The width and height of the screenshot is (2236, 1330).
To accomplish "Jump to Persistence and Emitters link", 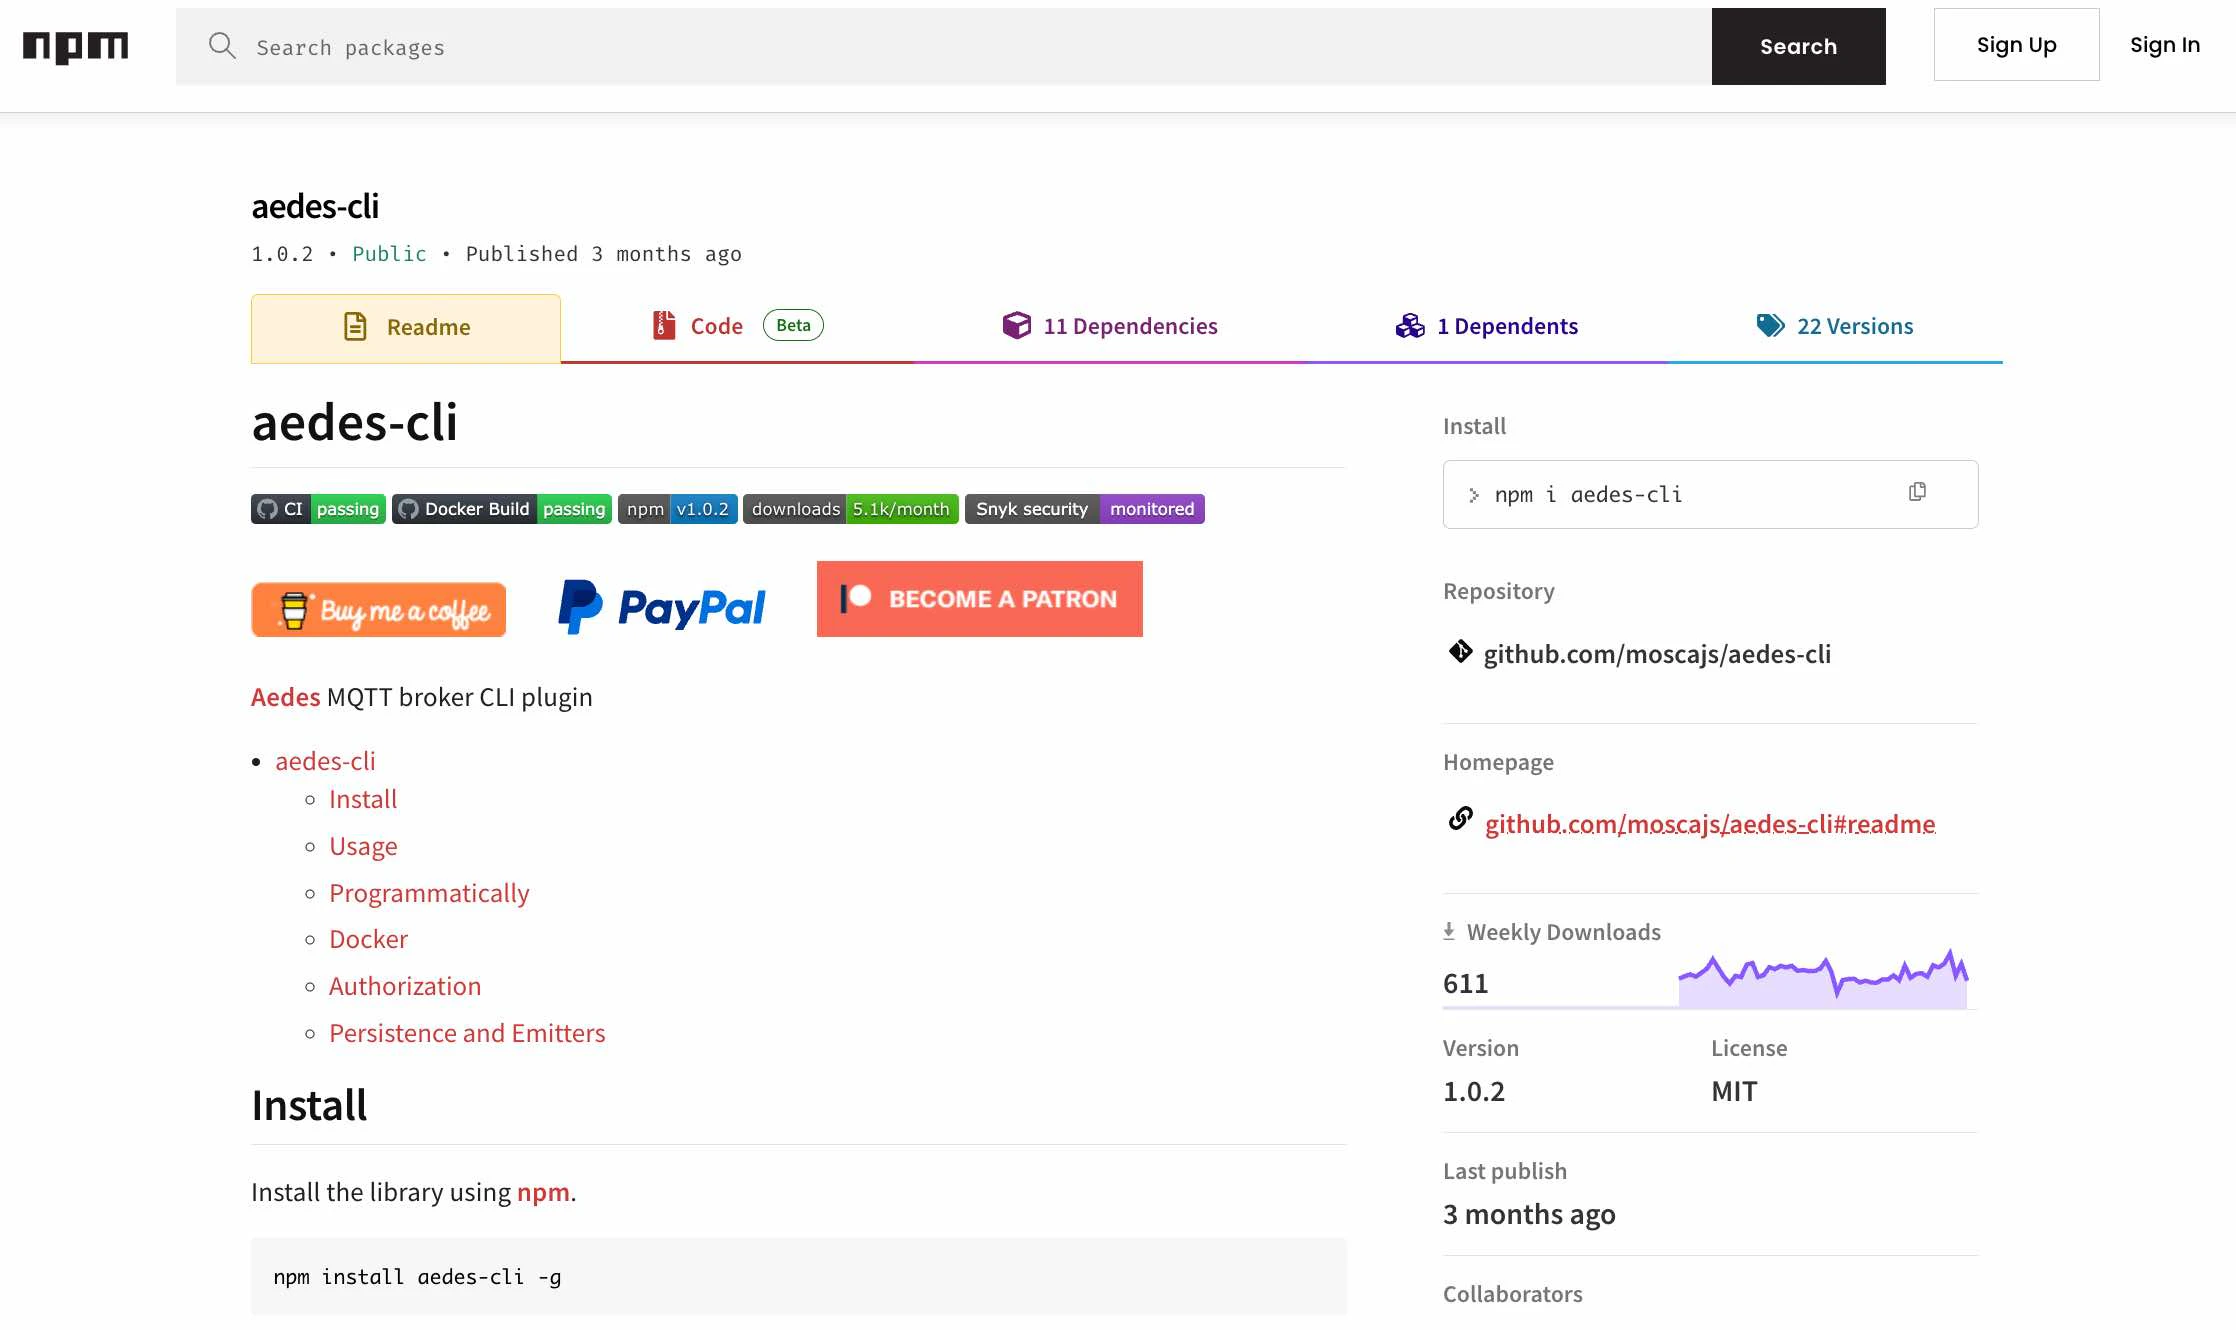I will [x=467, y=1033].
